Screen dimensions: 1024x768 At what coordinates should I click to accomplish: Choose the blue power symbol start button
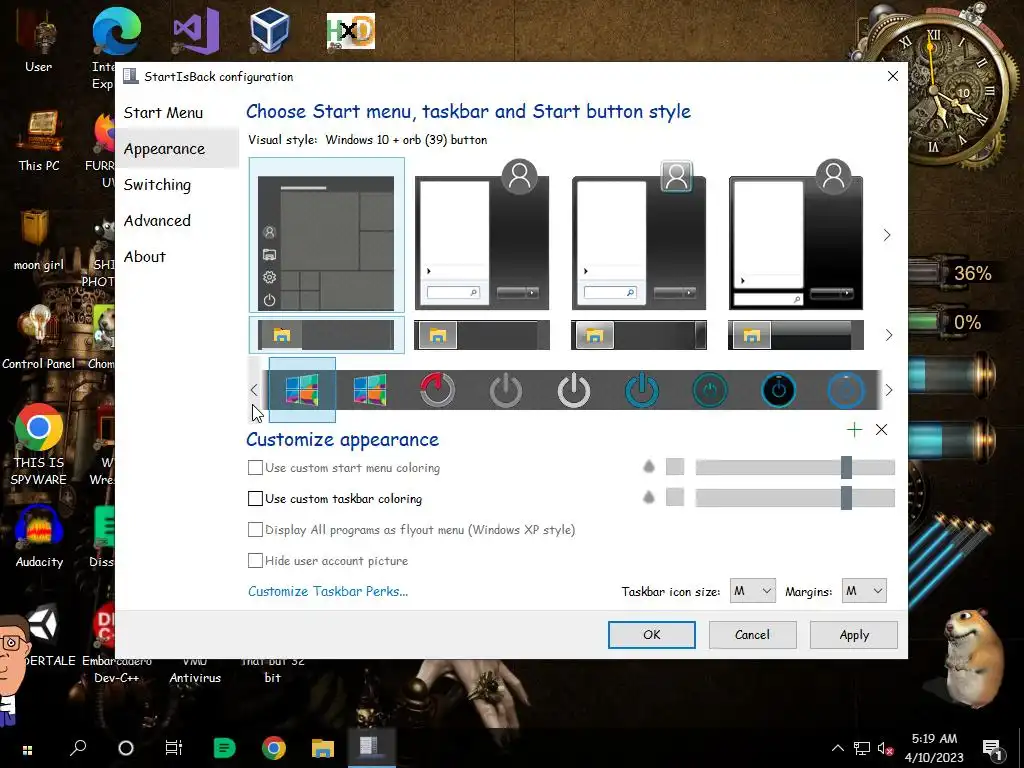(642, 390)
